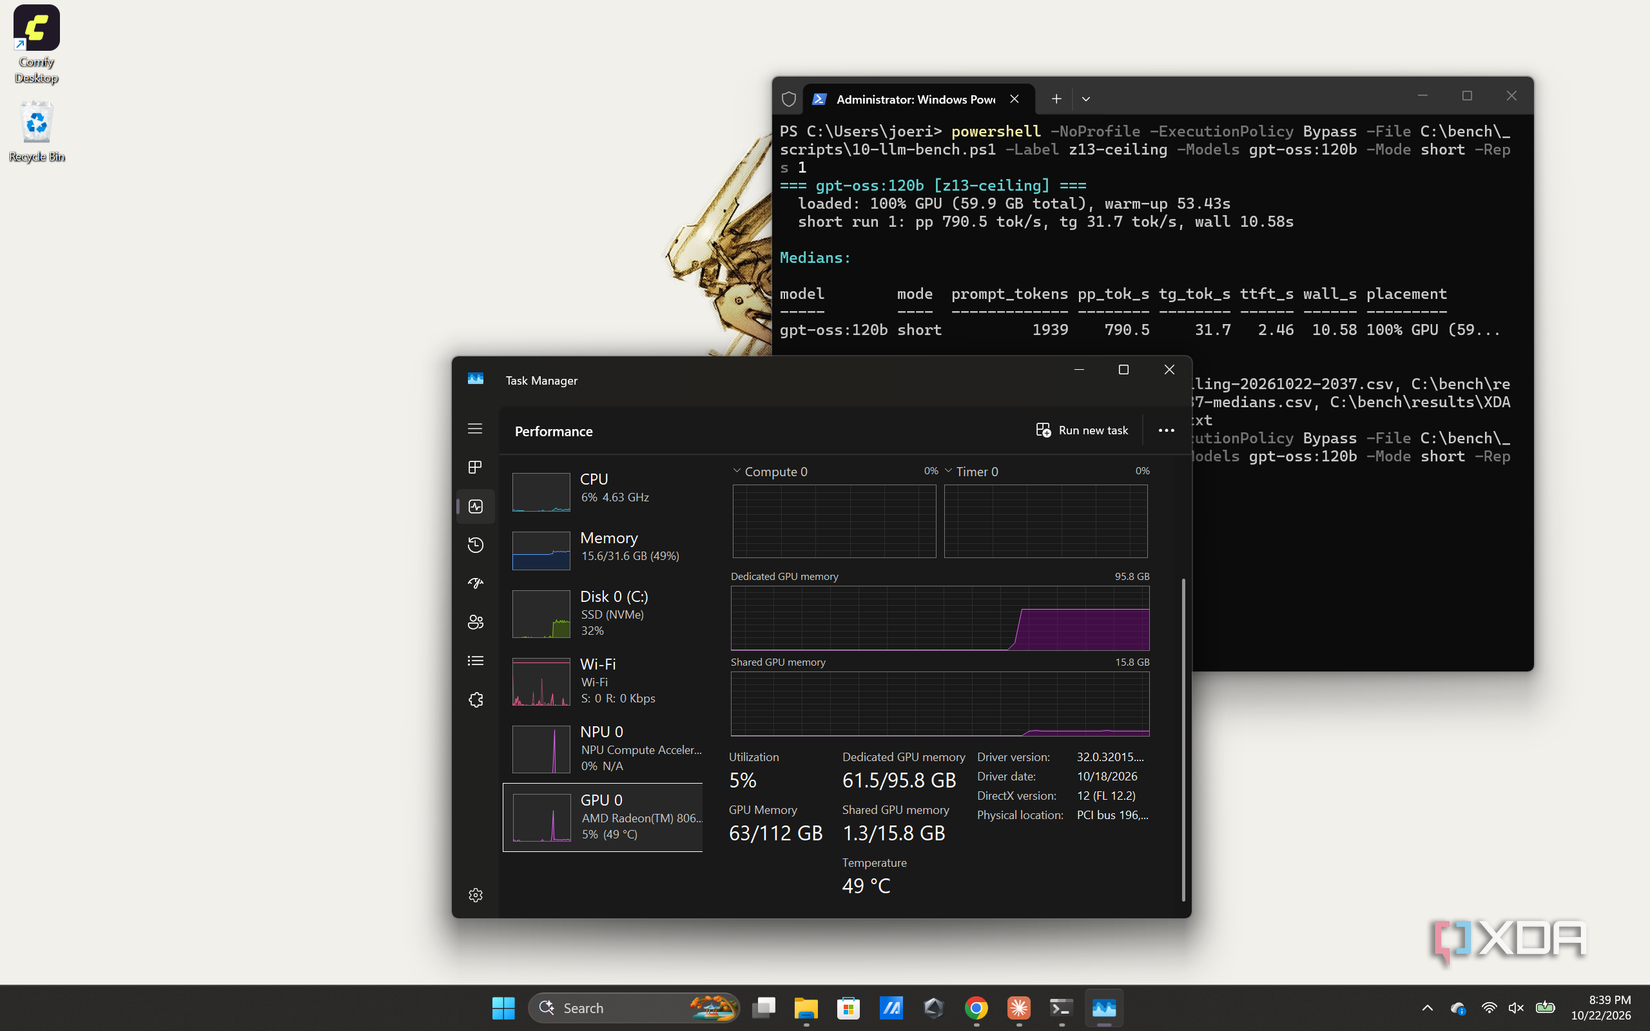
Task: Open the Windows Start menu
Action: pyautogui.click(x=503, y=1008)
